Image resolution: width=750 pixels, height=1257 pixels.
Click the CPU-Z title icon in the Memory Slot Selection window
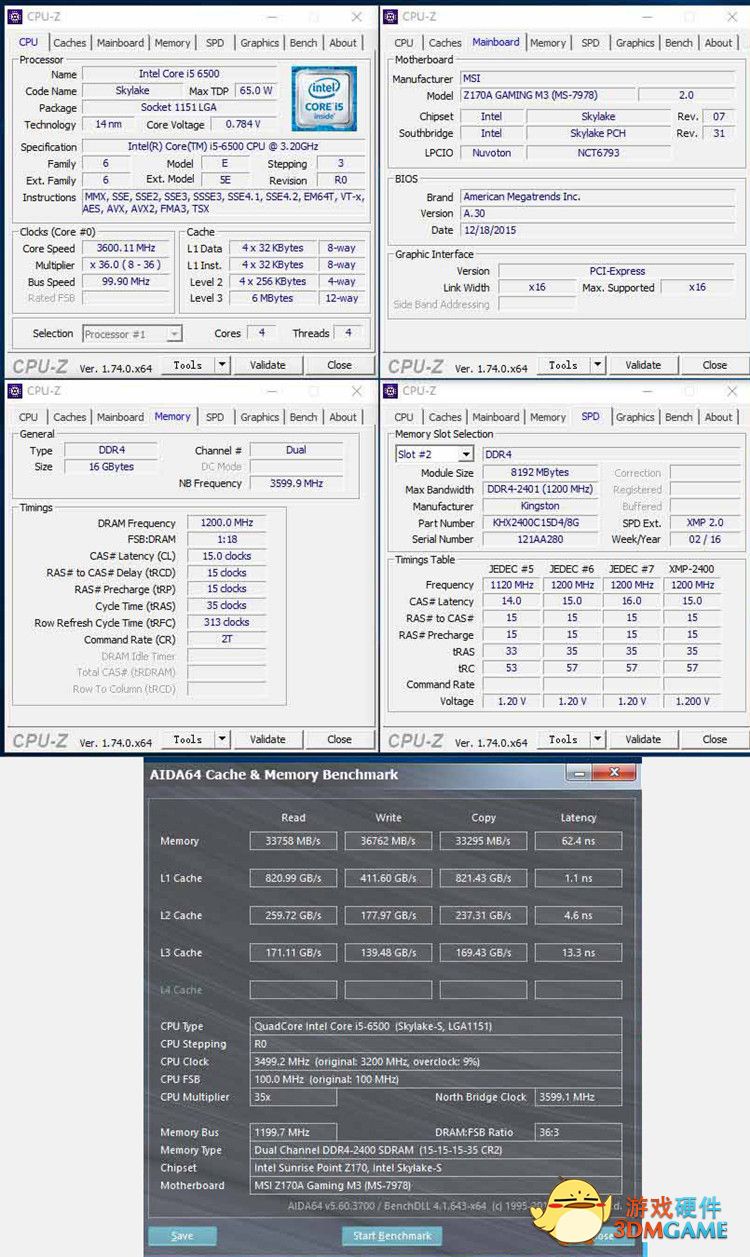pyautogui.click(x=391, y=390)
